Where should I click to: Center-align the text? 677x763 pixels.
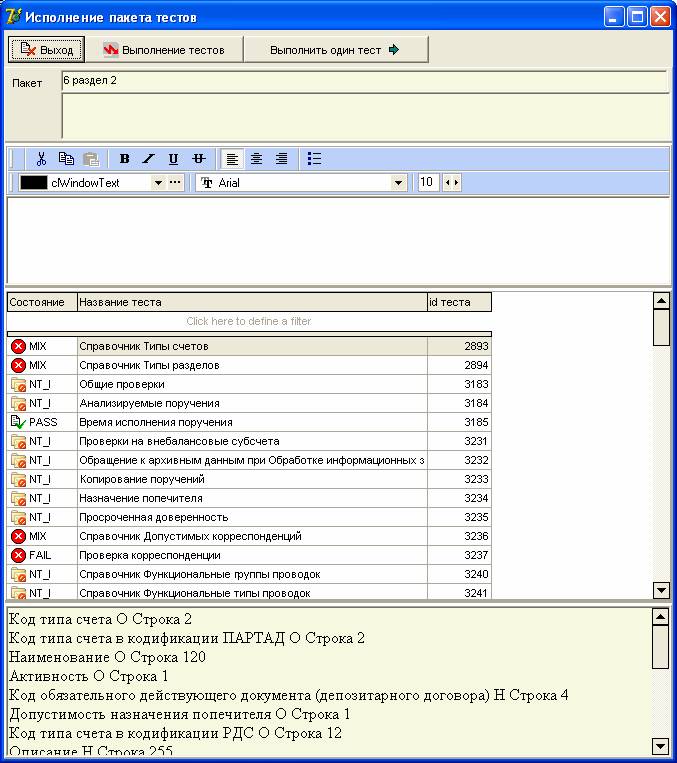click(256, 159)
